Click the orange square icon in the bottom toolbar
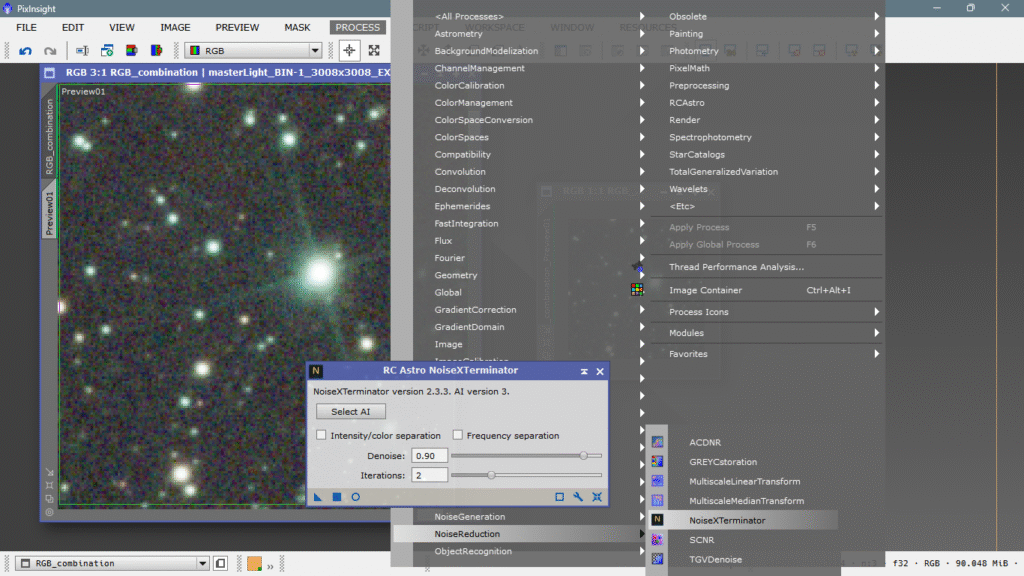Viewport: 1024px width, 576px height. [255, 564]
